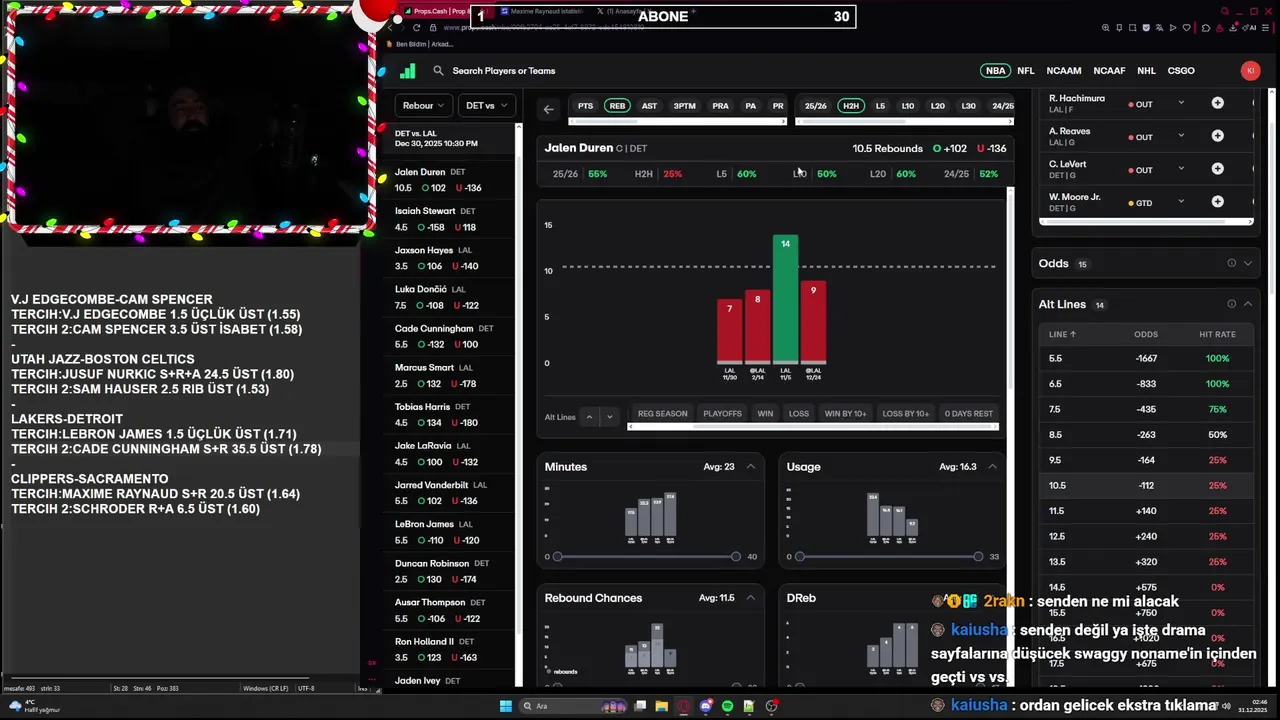Screen dimensions: 1280x720
Task: Show info for the Alt Lines section
Action: click(1231, 304)
